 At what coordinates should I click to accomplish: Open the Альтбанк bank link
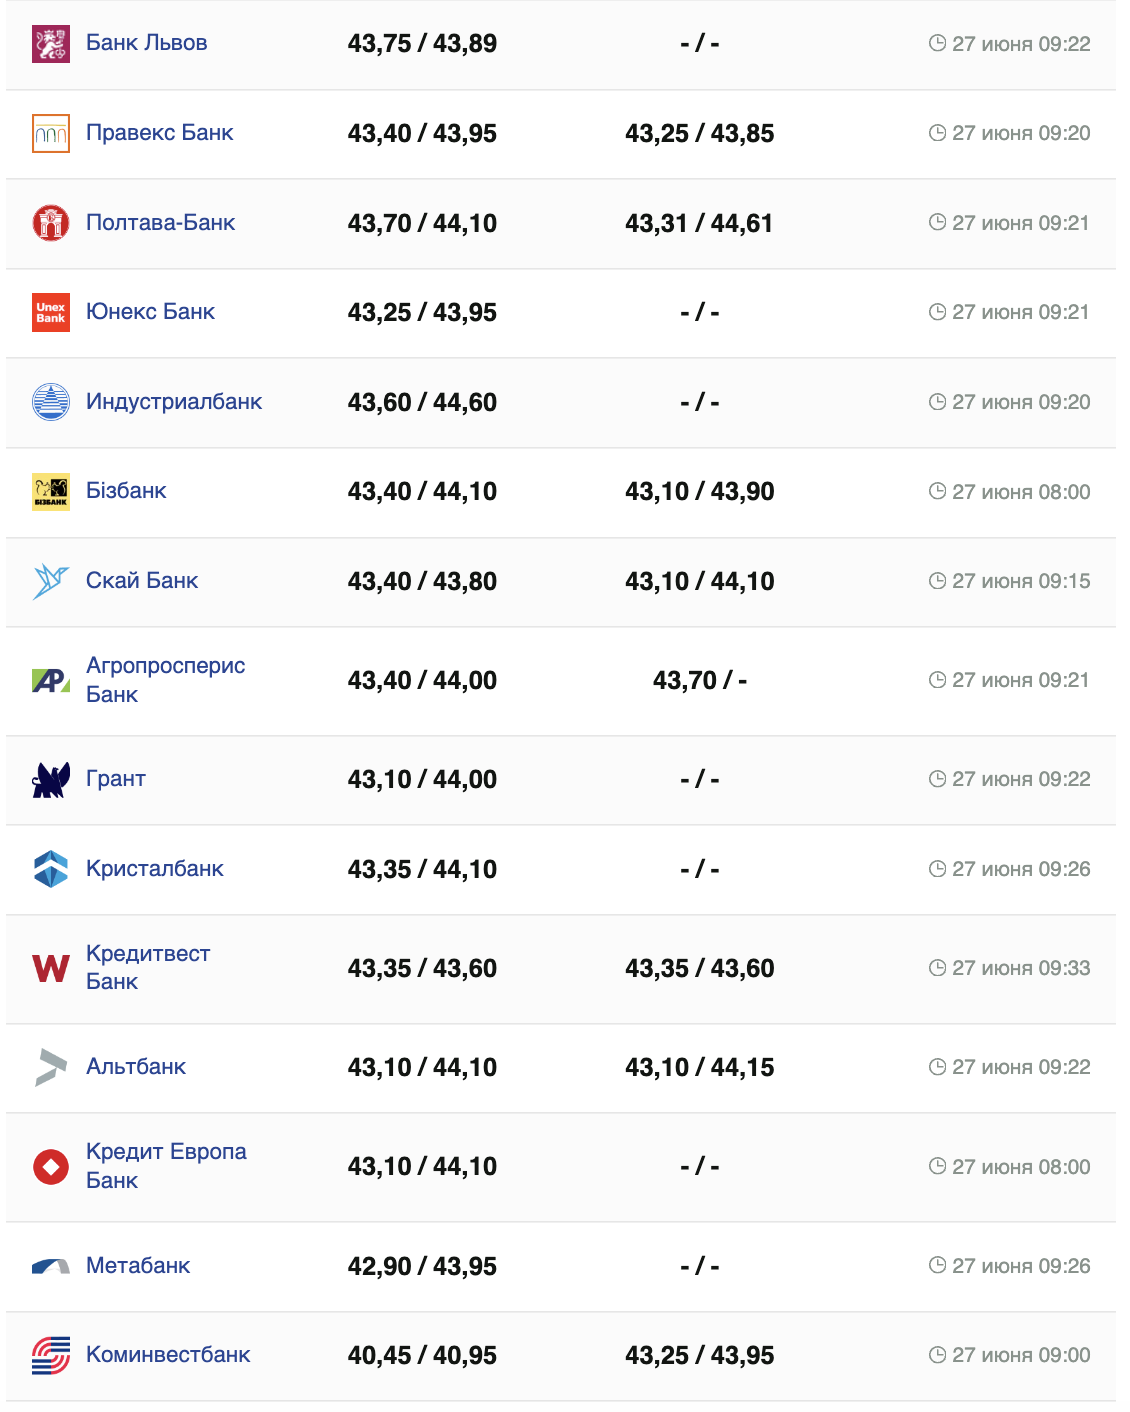(x=136, y=1067)
